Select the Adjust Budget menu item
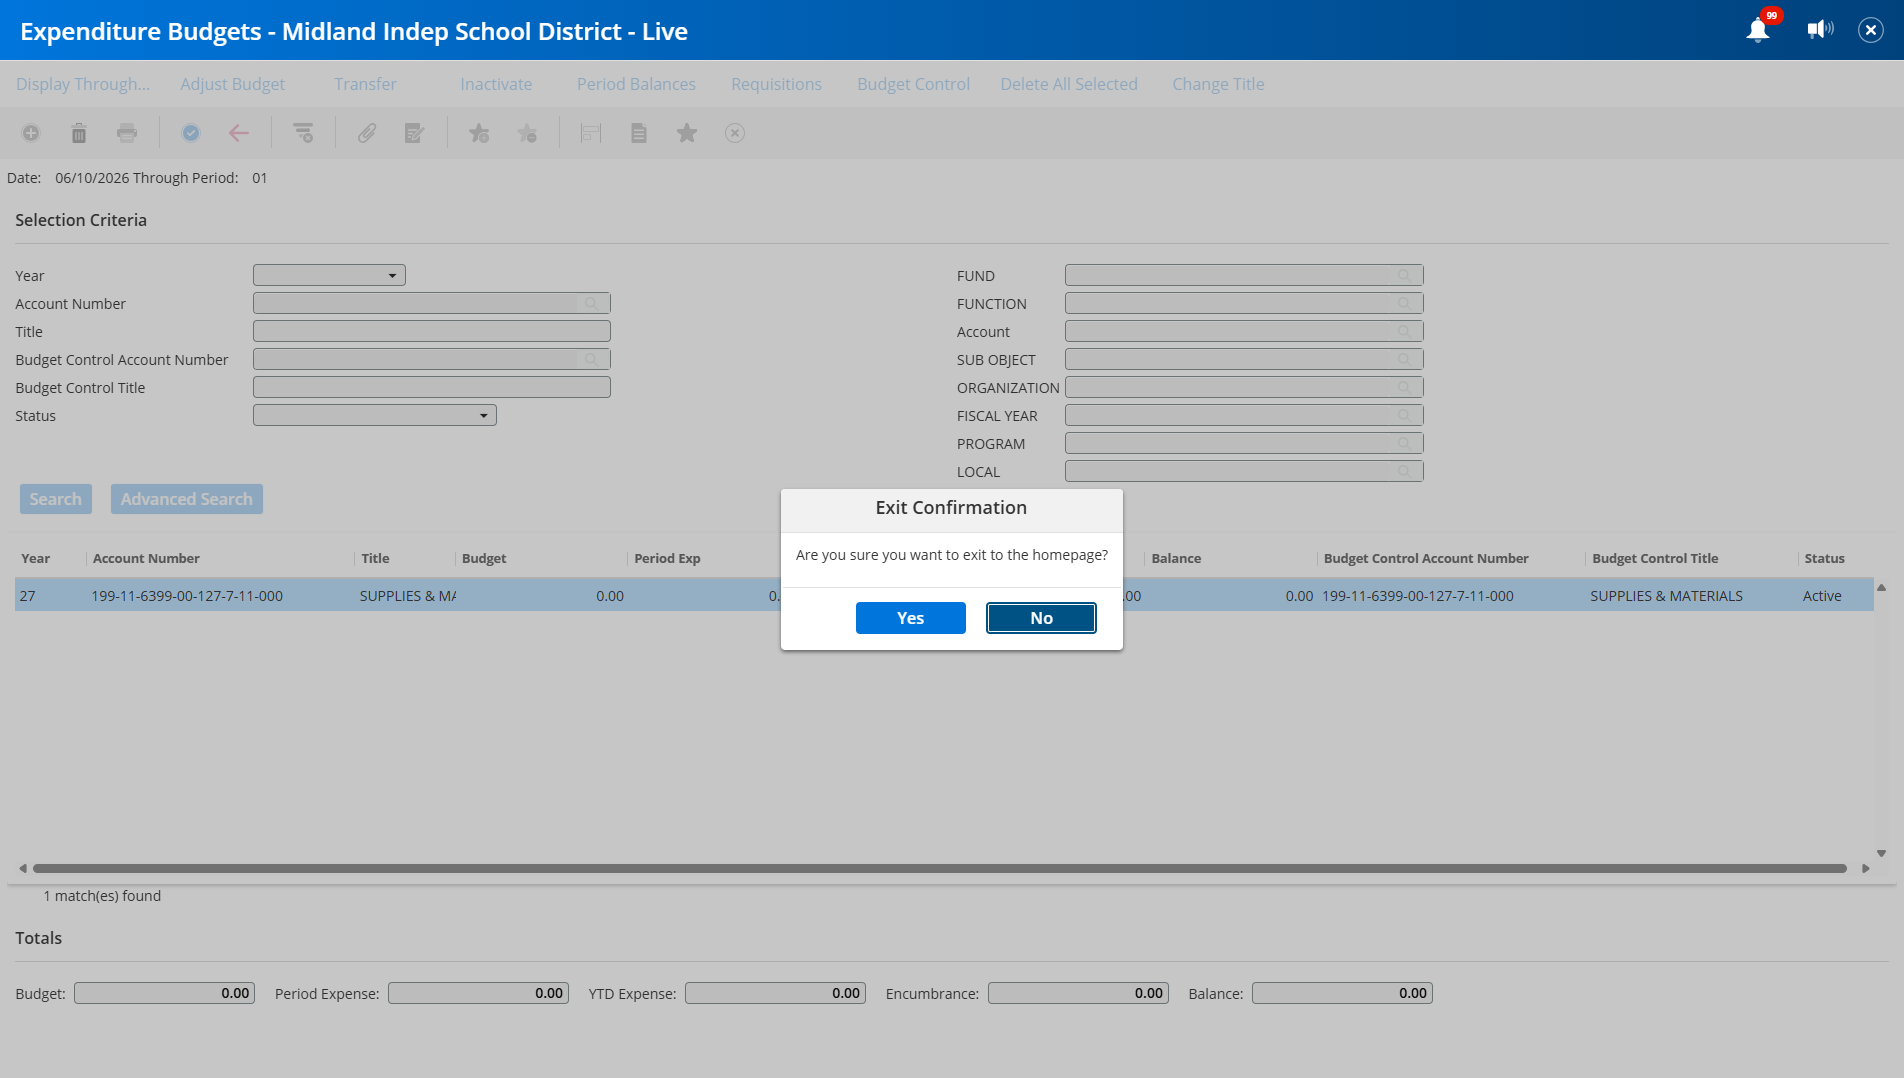Viewport: 1904px width, 1078px height. [232, 84]
